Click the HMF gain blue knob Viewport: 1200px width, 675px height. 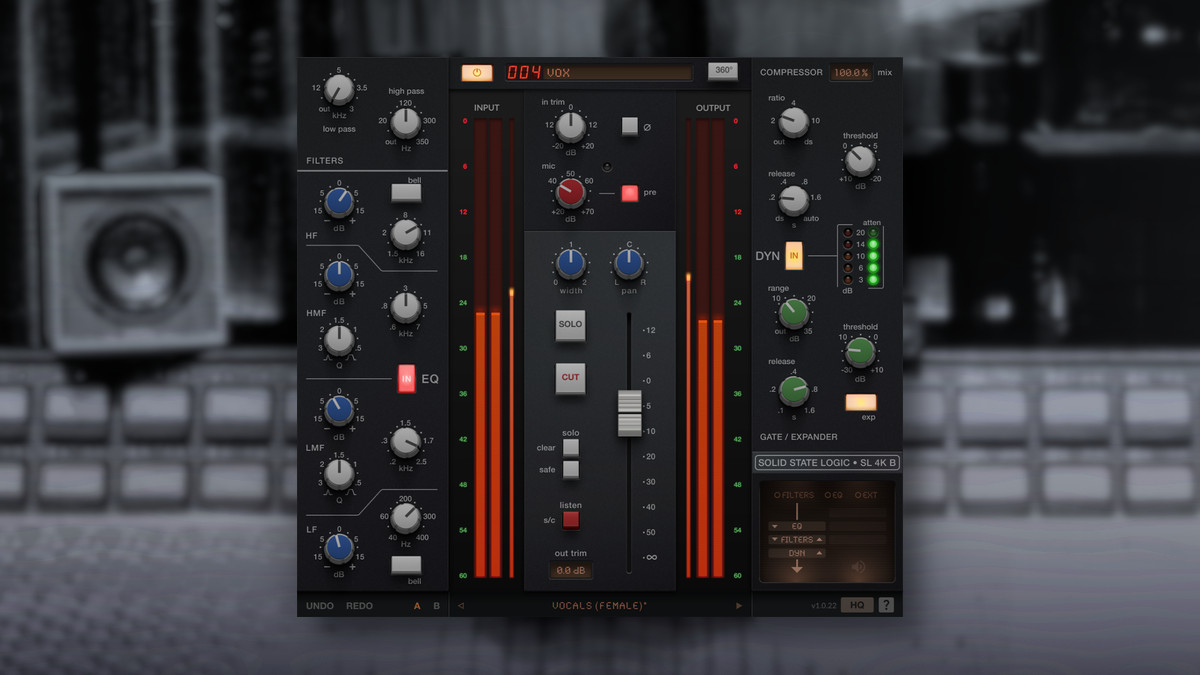coord(339,273)
